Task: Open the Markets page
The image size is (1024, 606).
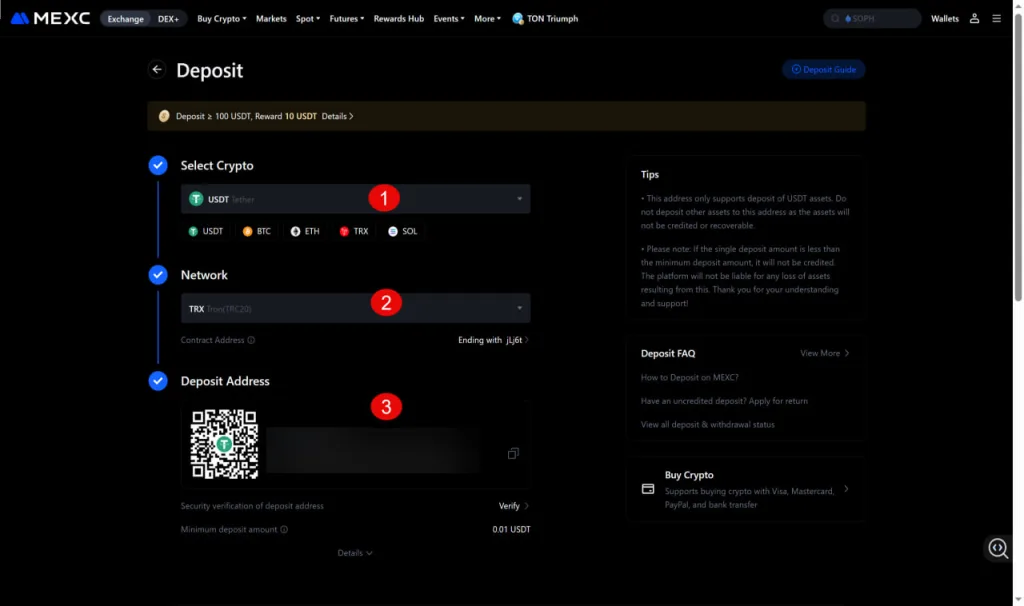Action: pyautogui.click(x=271, y=18)
